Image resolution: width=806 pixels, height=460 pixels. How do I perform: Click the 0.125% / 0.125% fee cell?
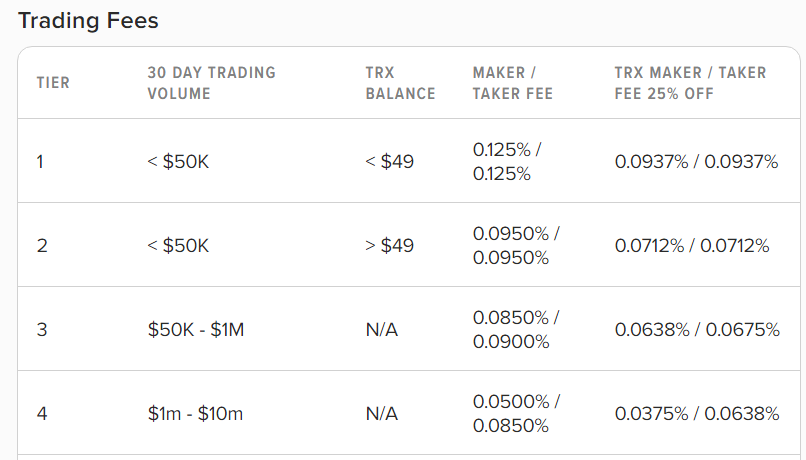[x=507, y=162]
